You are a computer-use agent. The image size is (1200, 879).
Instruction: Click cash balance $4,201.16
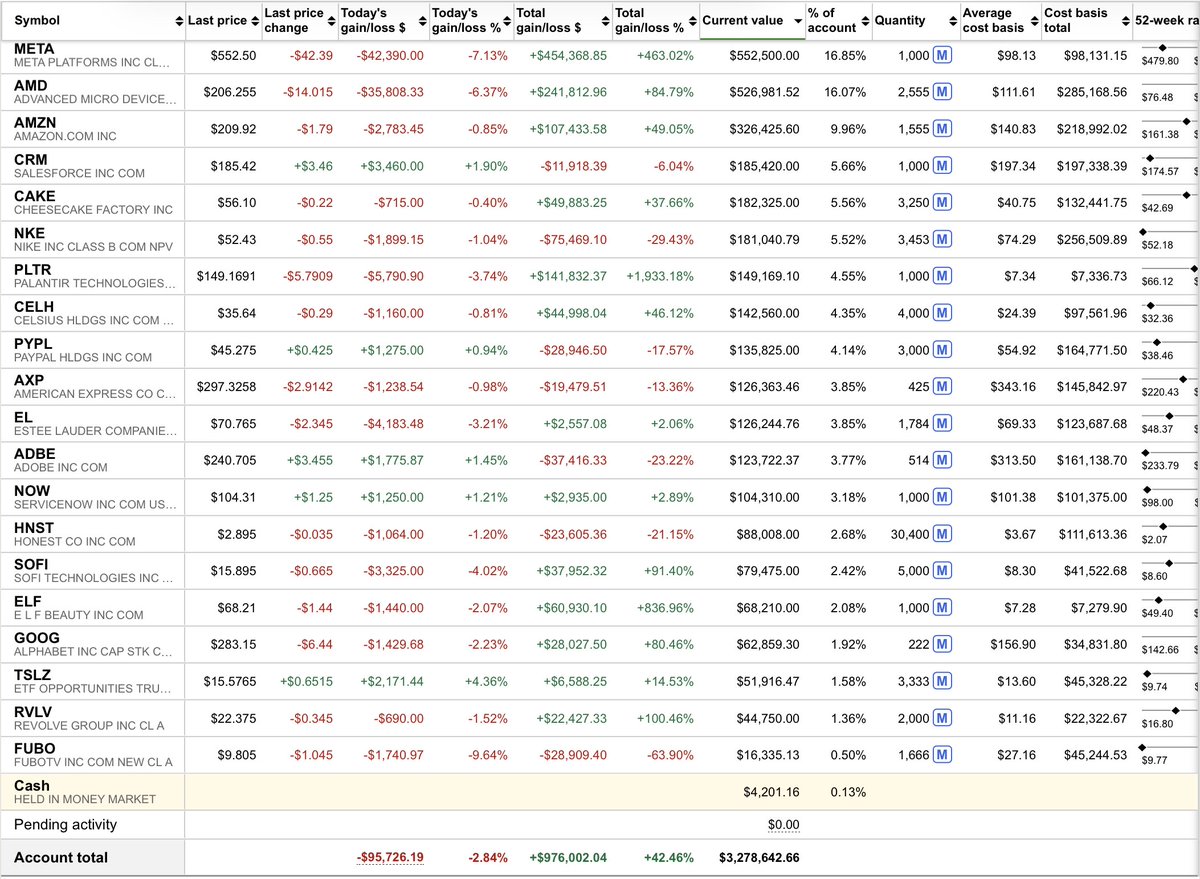[771, 792]
